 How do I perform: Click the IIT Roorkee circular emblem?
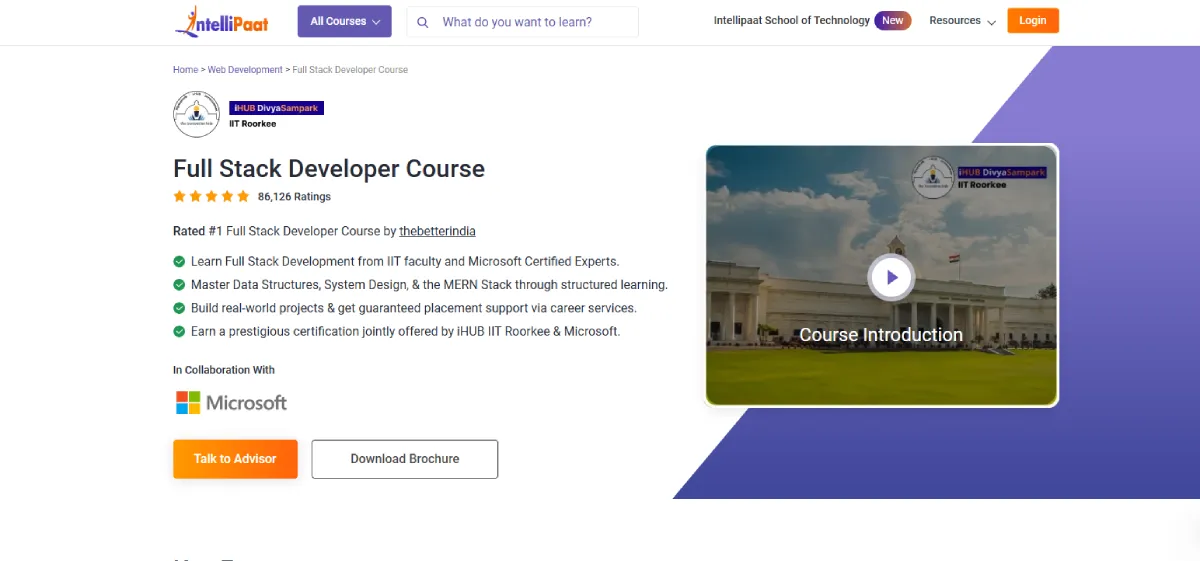coord(196,114)
